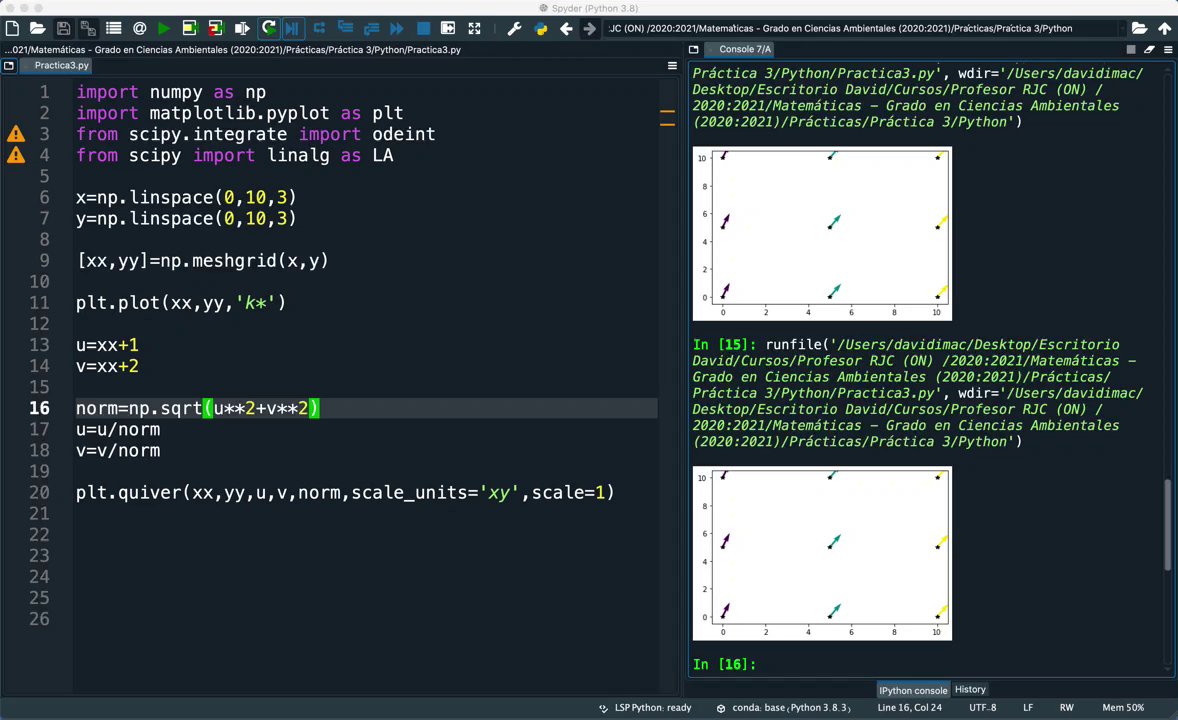Viewport: 1178px width, 720px height.
Task: Change to the parent directory
Action: point(1164,29)
